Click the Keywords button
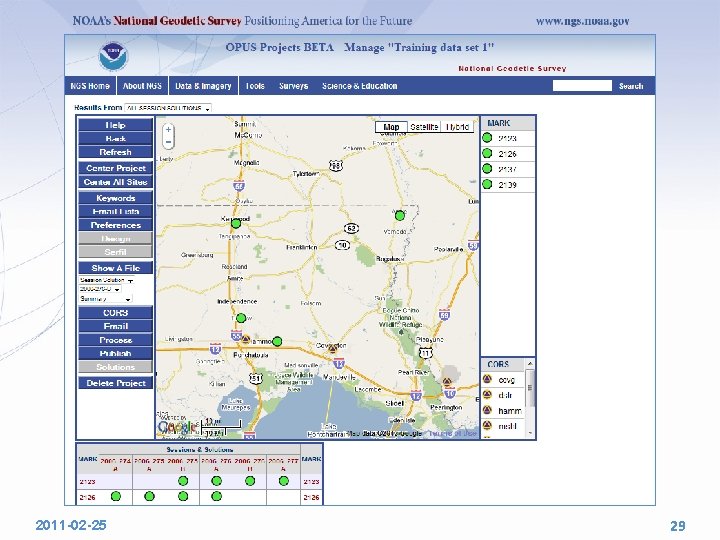 click(x=115, y=198)
